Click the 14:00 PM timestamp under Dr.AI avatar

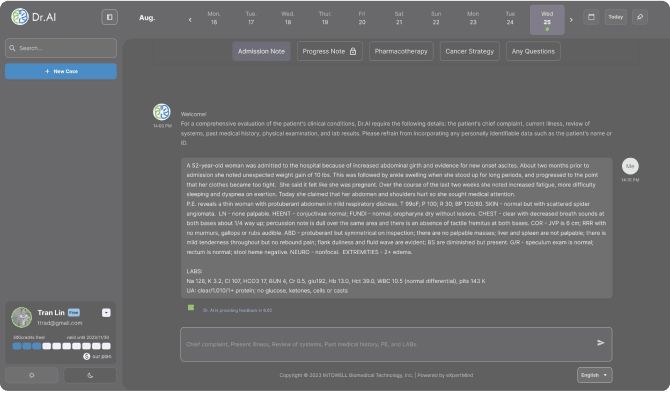coord(162,126)
